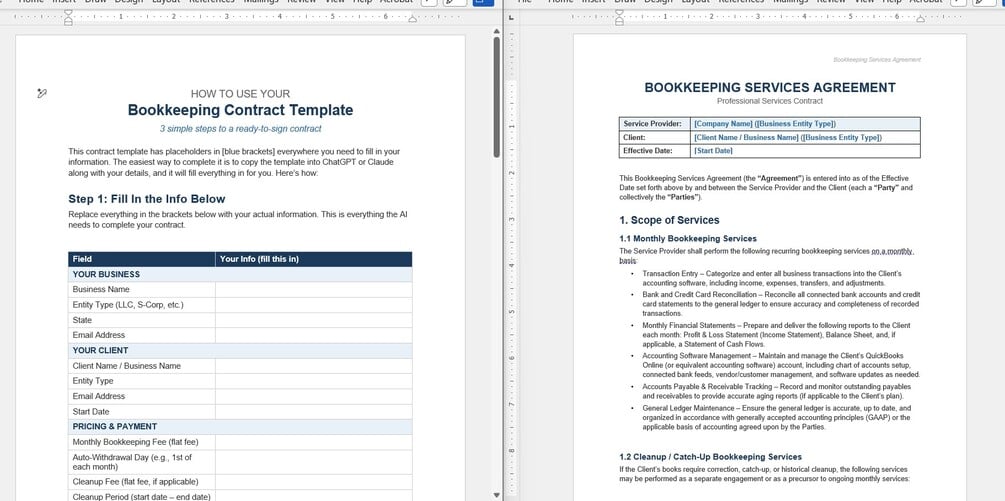Click the 'General Ledger Maintenance' bullet

[x=776, y=417]
